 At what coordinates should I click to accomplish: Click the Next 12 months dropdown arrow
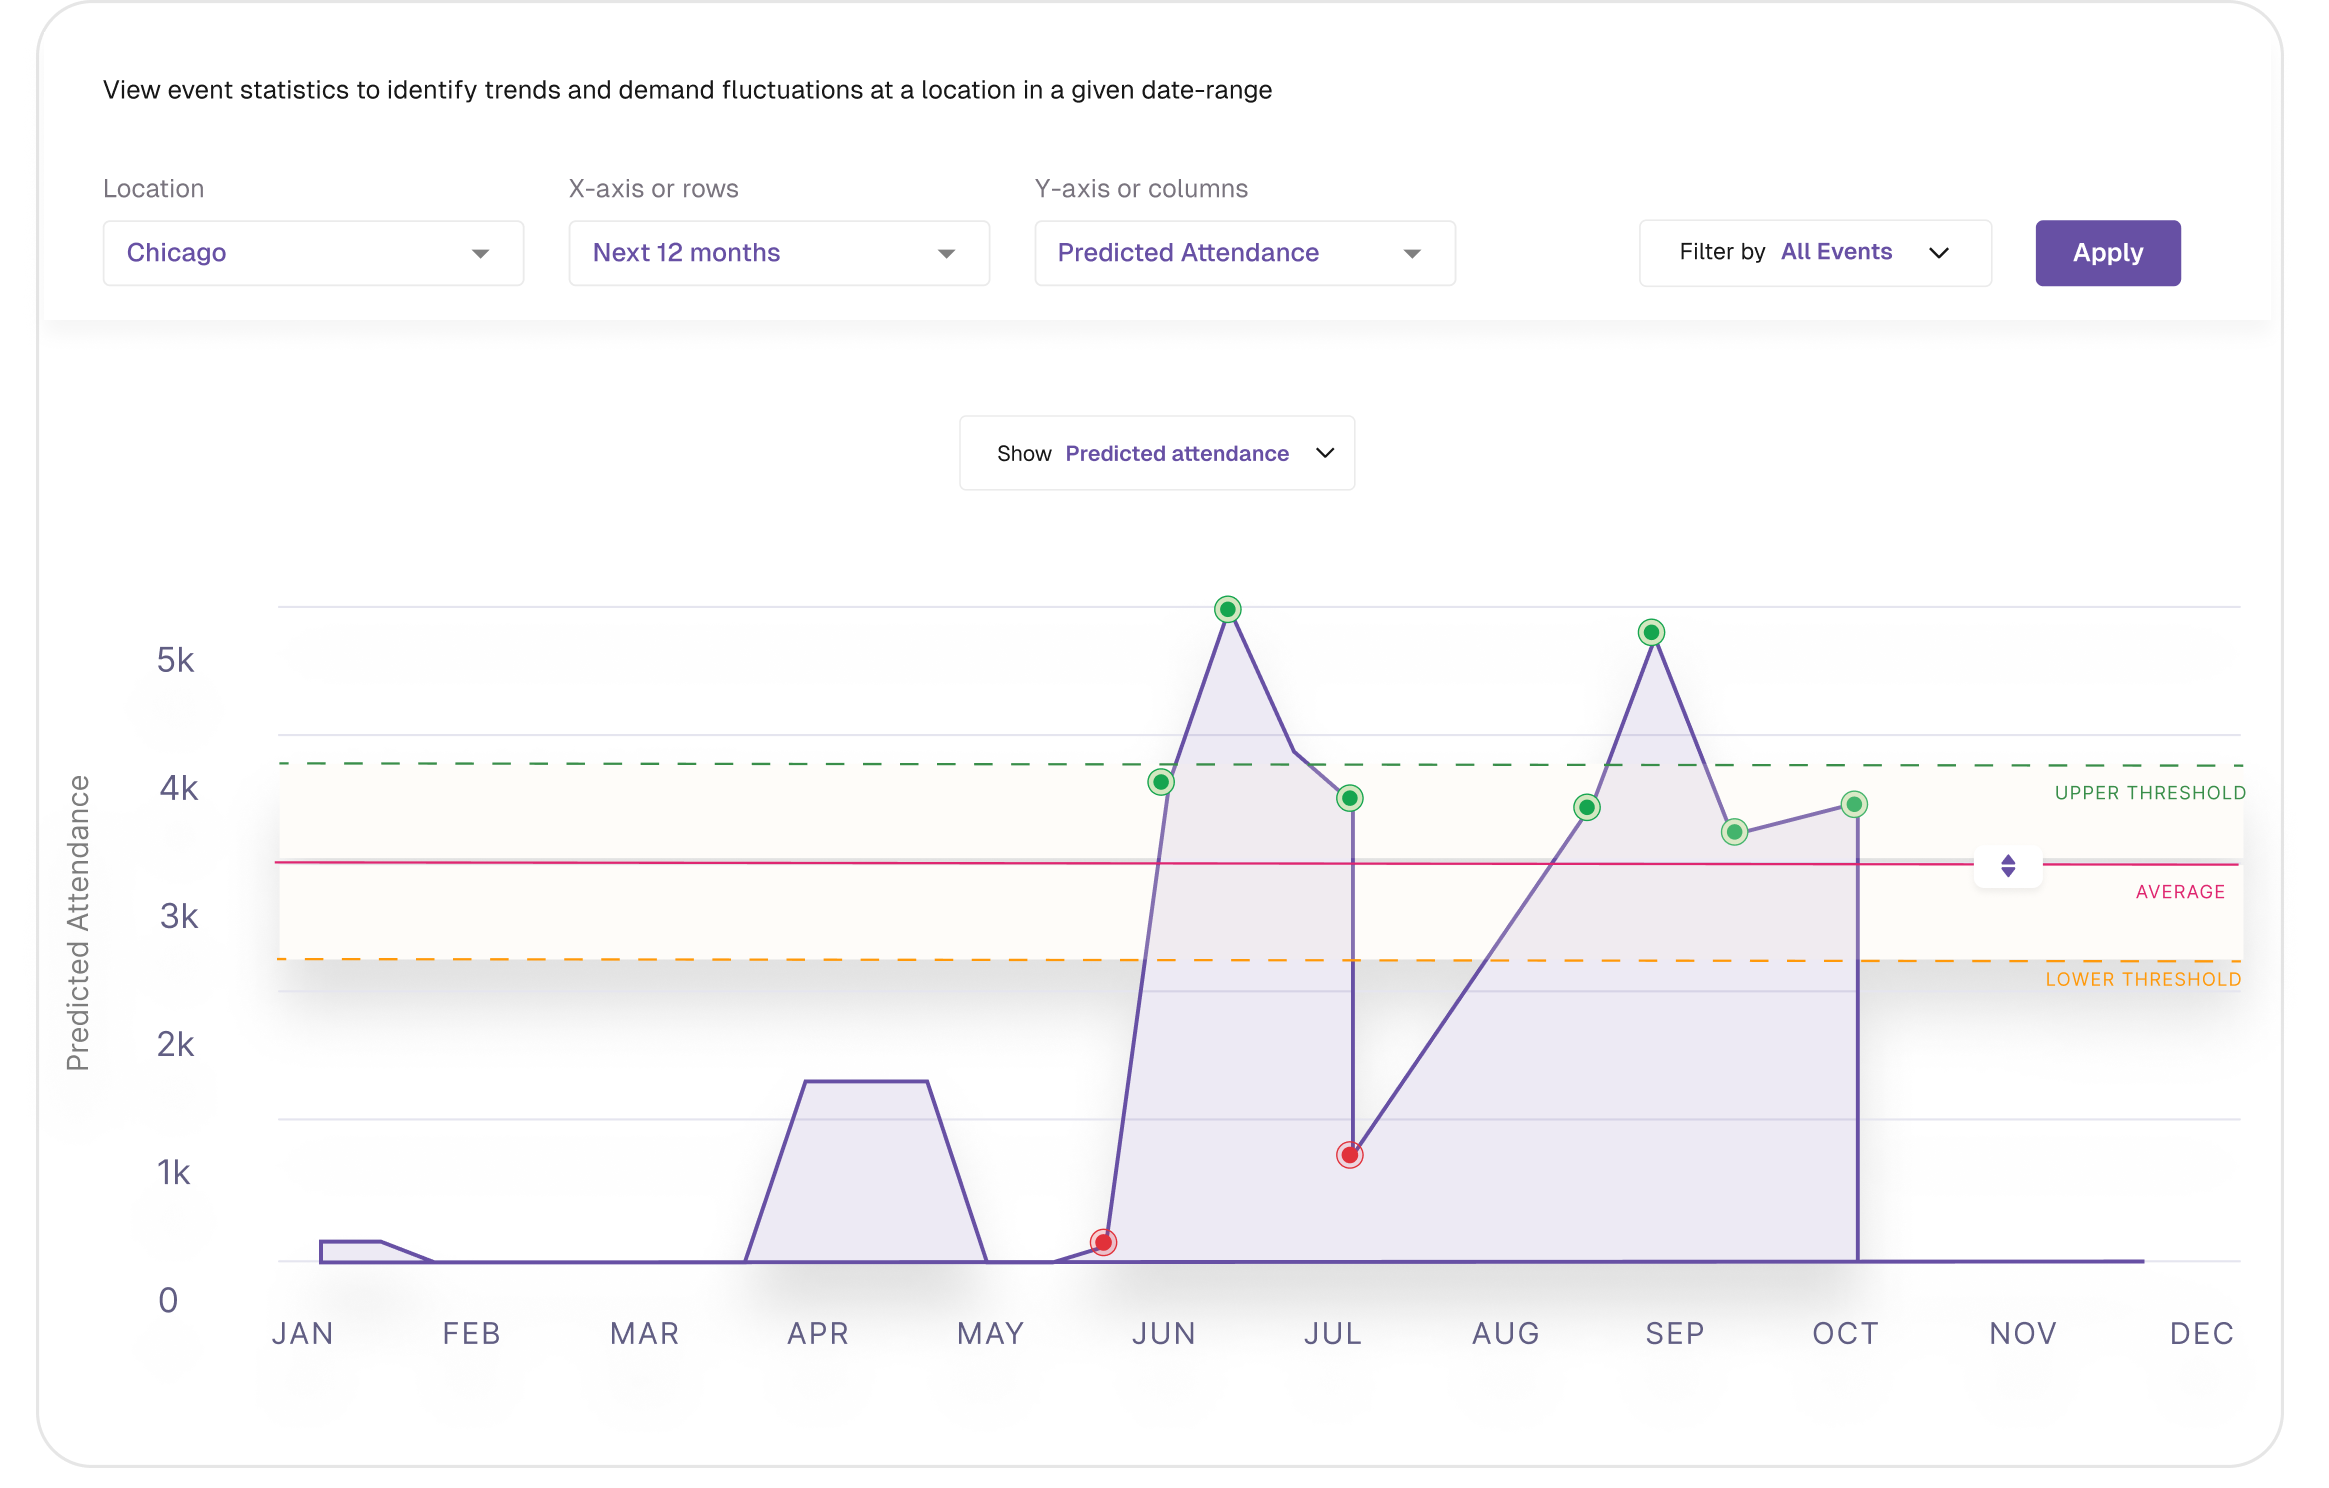click(x=947, y=253)
